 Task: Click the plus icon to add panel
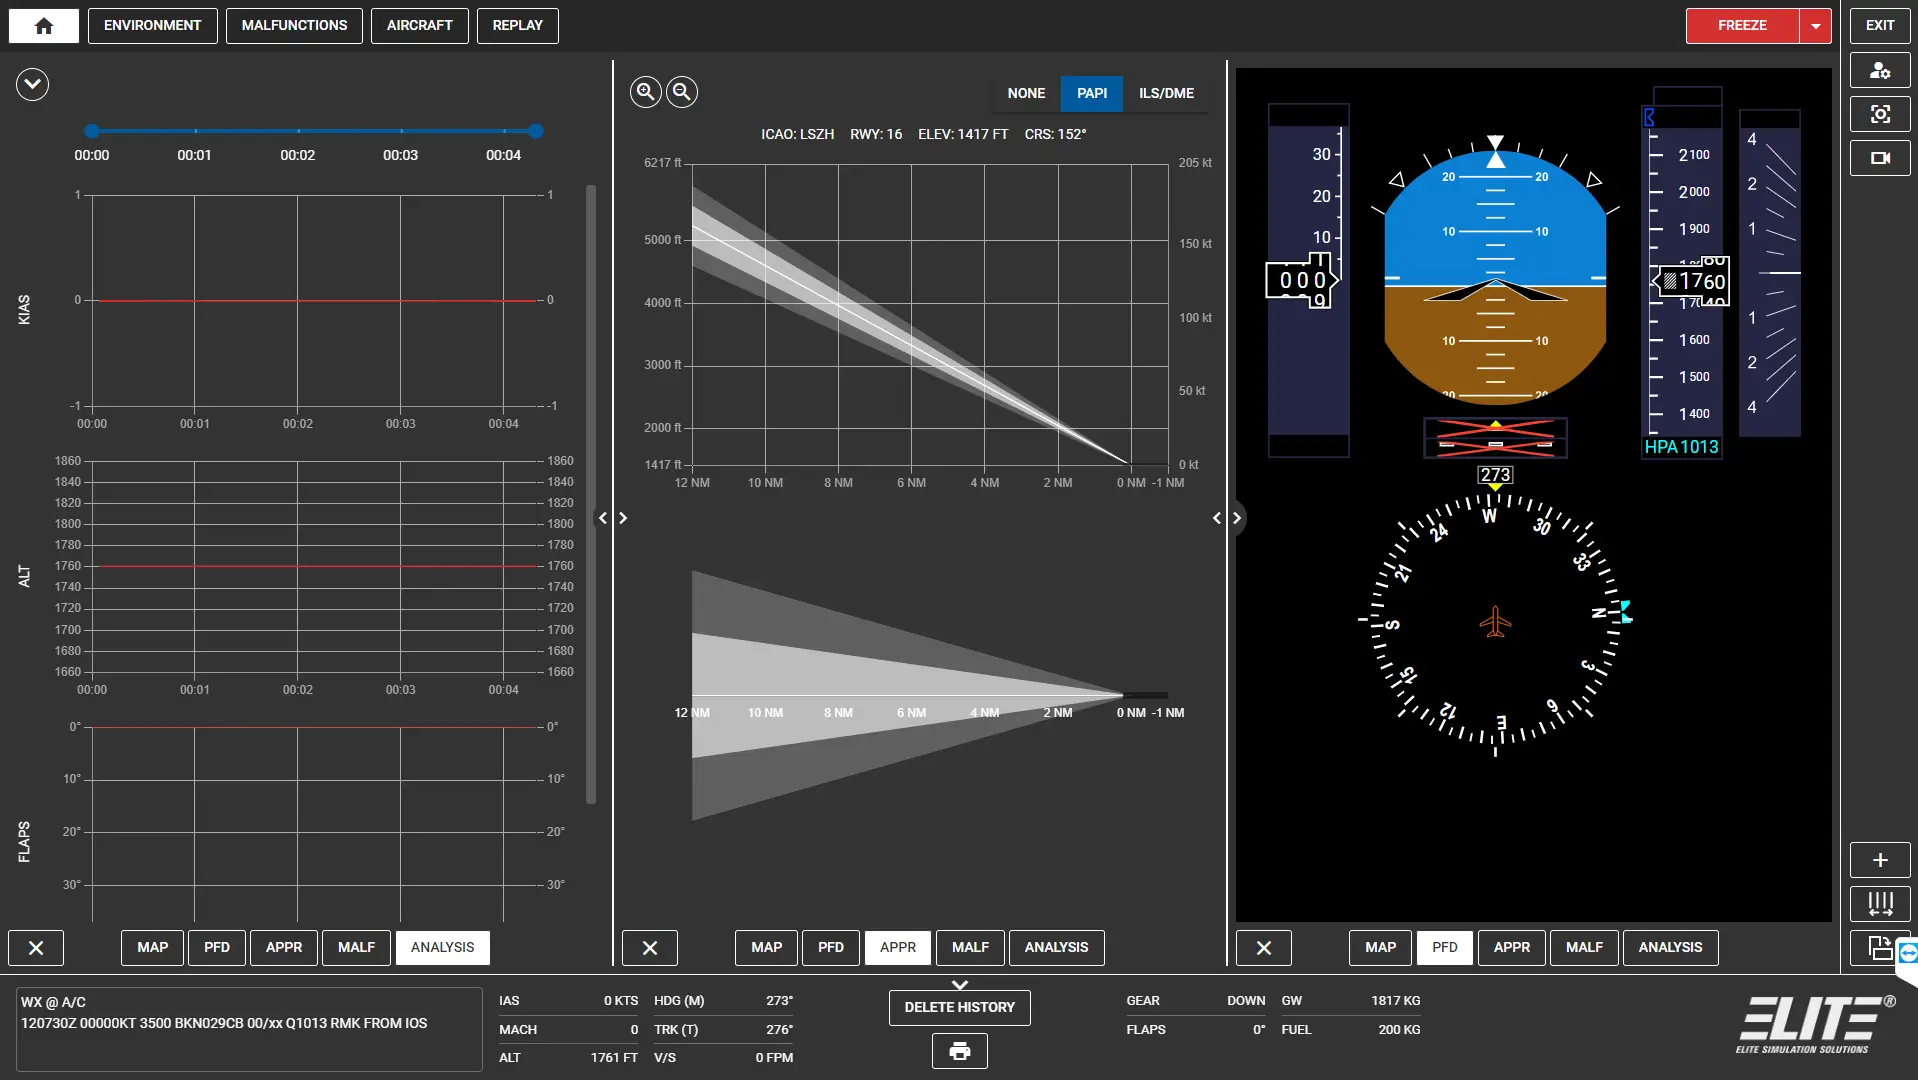click(x=1880, y=860)
